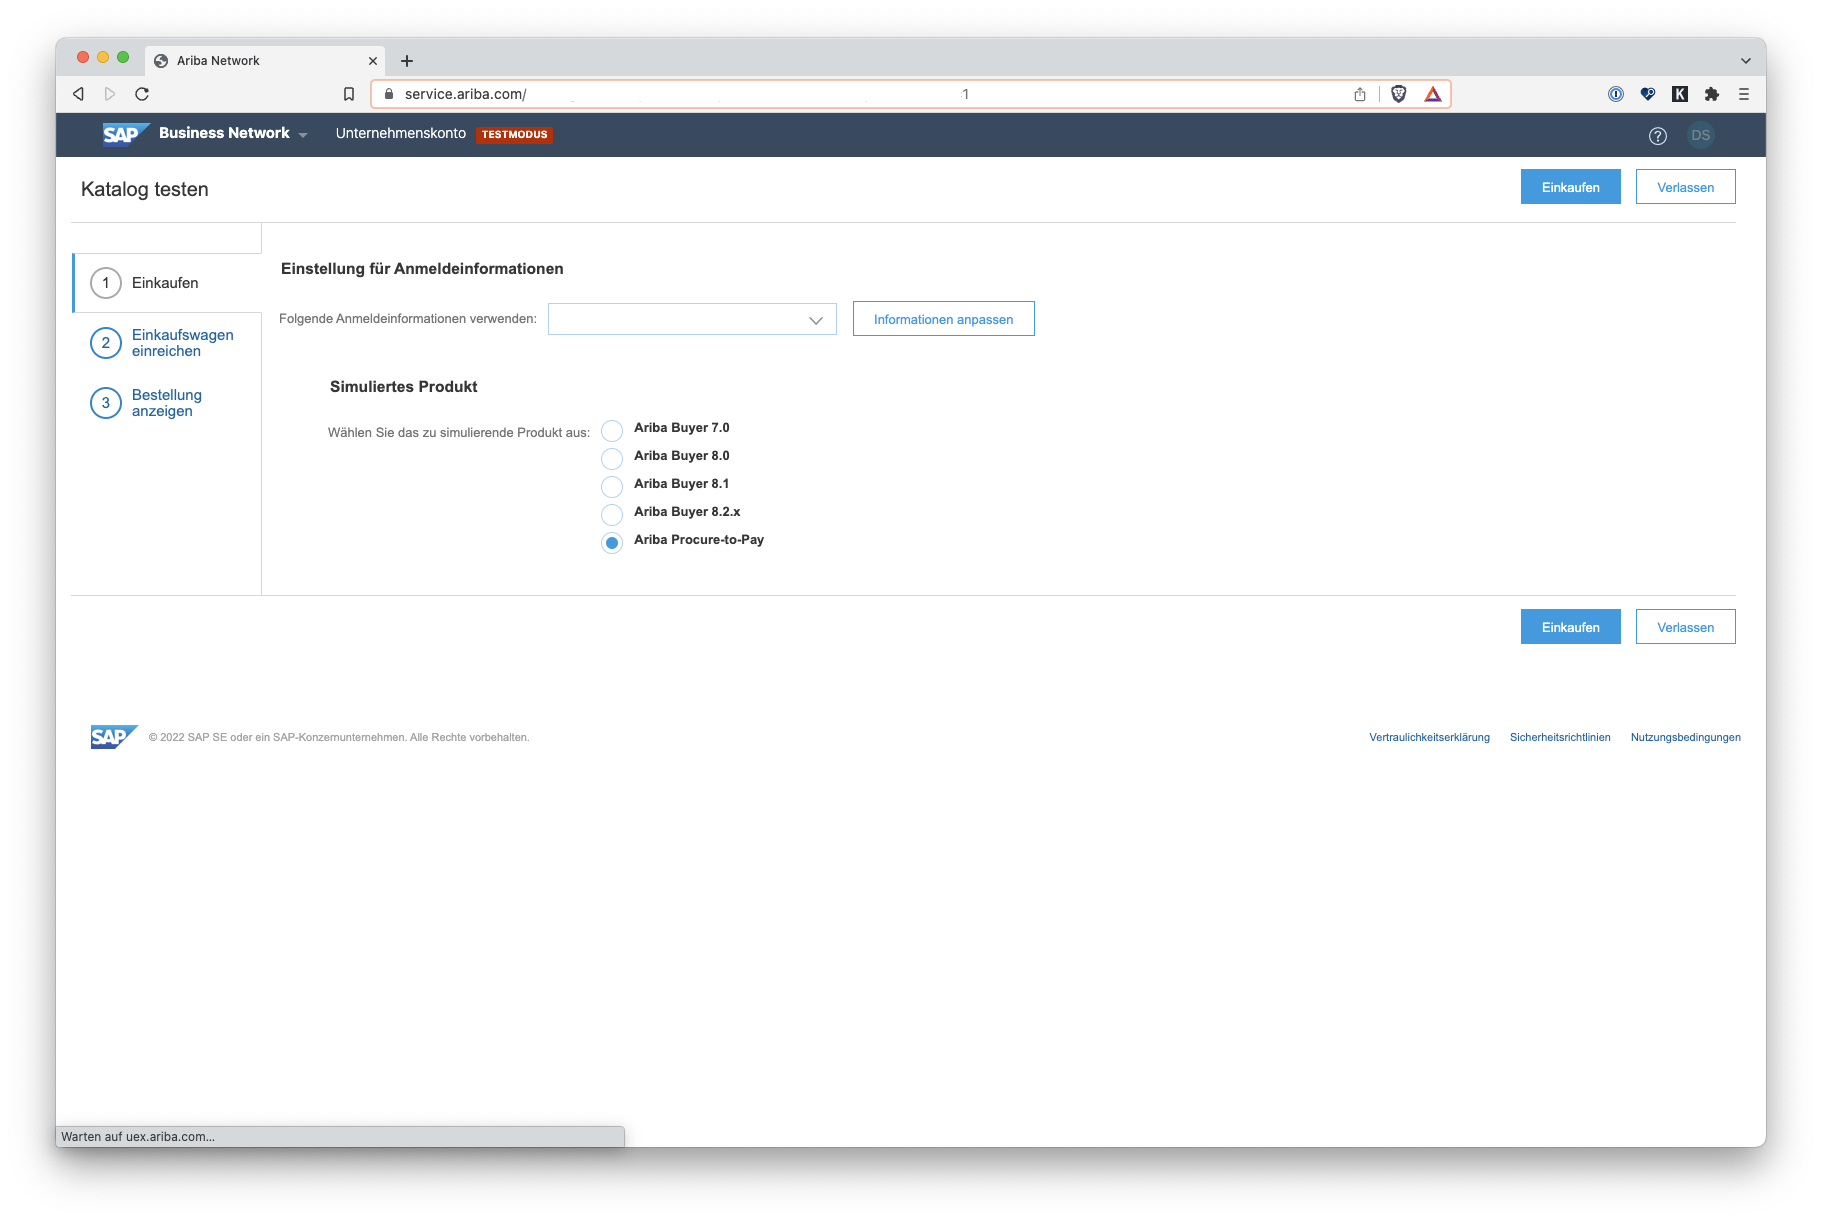Screen dimensions: 1822x1221
Task: Open the 1Password extension icon
Action: (x=1616, y=94)
